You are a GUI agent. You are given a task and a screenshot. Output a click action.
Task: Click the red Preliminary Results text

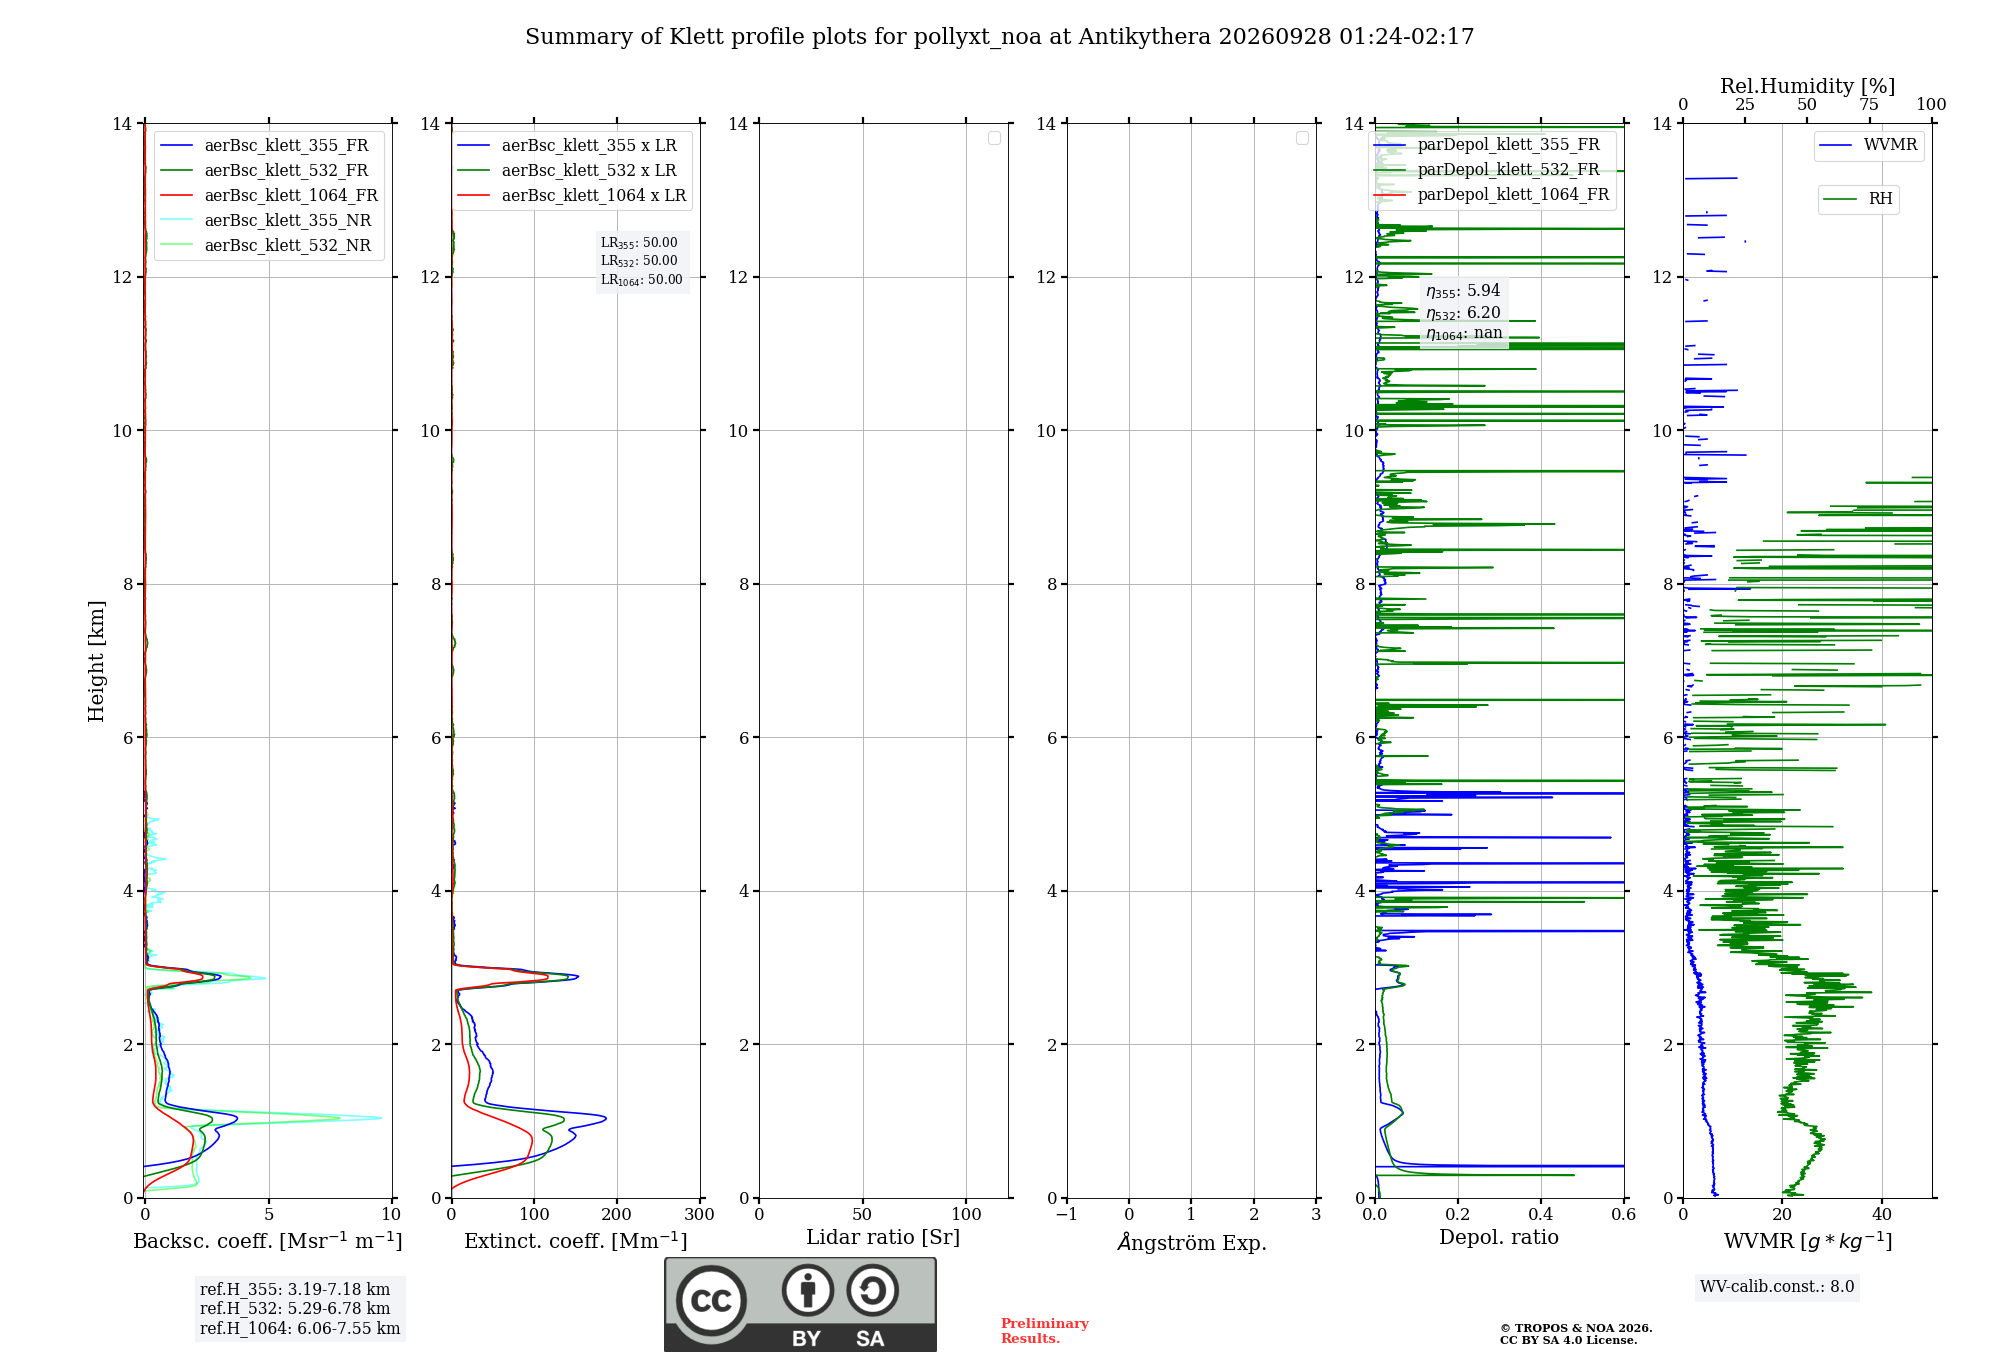1045,1331
